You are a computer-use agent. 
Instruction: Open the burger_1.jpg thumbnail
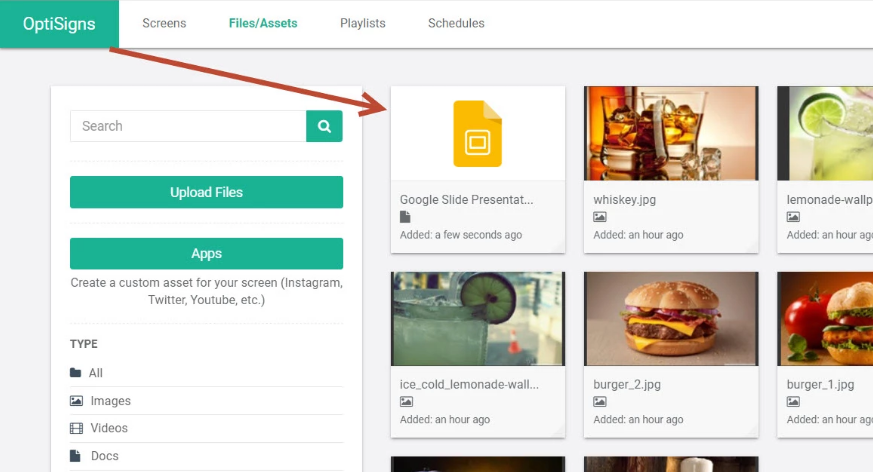pyautogui.click(x=825, y=319)
